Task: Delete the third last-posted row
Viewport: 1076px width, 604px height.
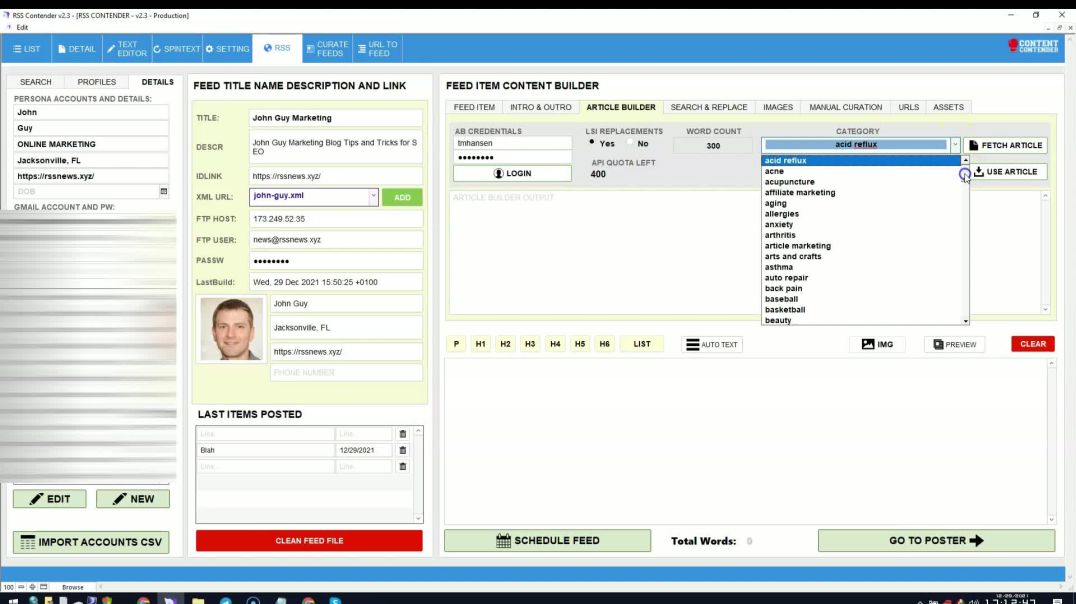Action: tap(403, 467)
